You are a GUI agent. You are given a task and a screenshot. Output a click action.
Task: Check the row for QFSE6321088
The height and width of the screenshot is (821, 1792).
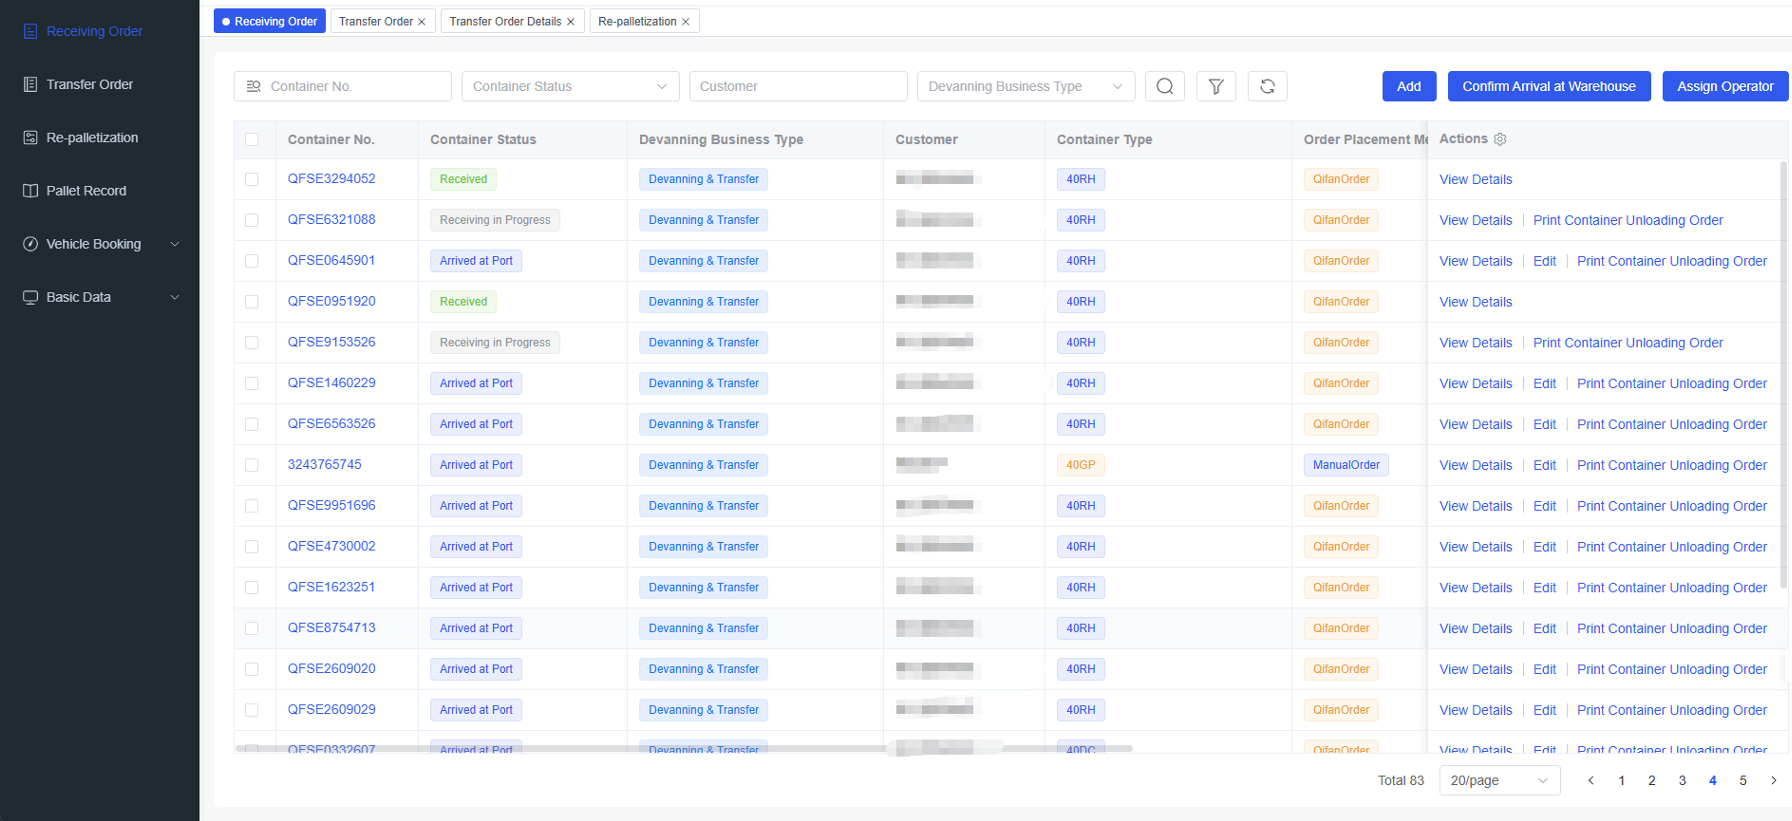click(x=252, y=220)
